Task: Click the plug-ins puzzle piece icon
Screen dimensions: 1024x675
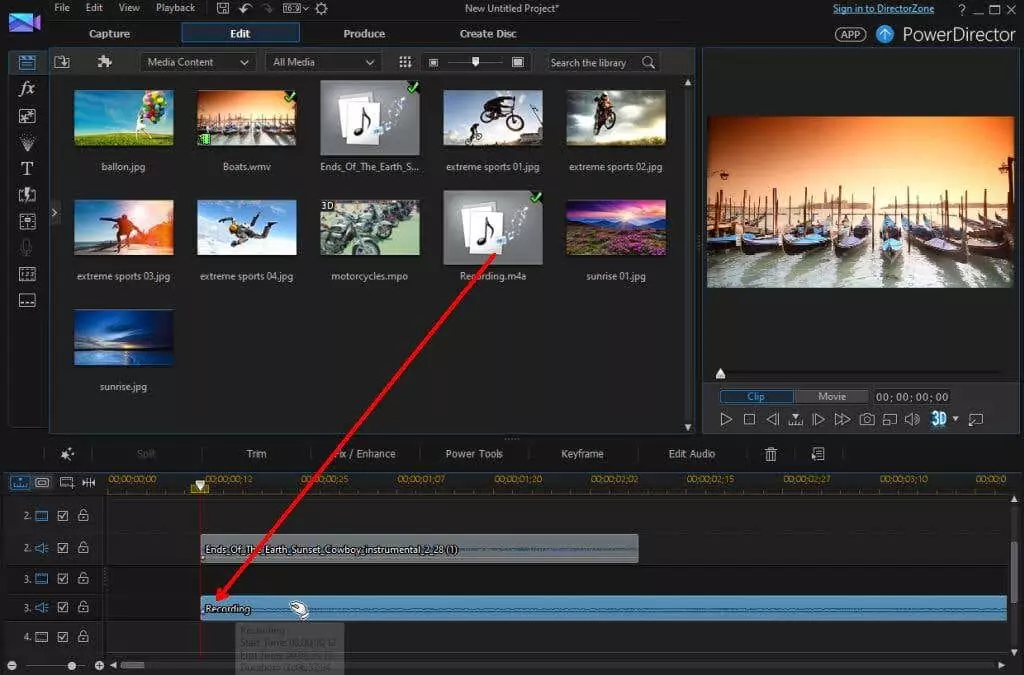Action: point(104,62)
